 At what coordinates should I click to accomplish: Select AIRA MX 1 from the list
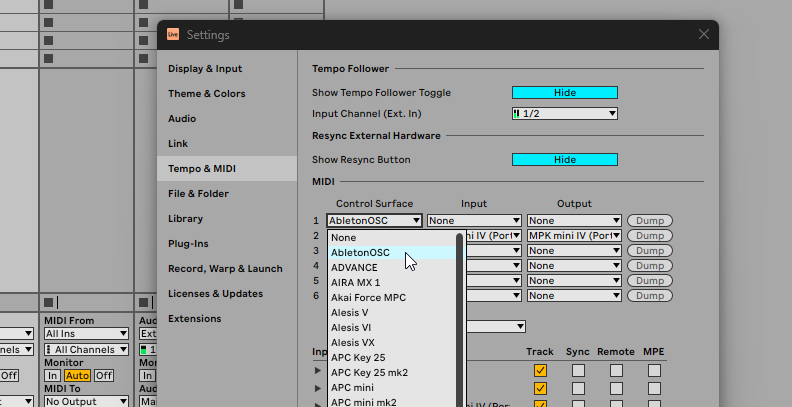coord(392,283)
